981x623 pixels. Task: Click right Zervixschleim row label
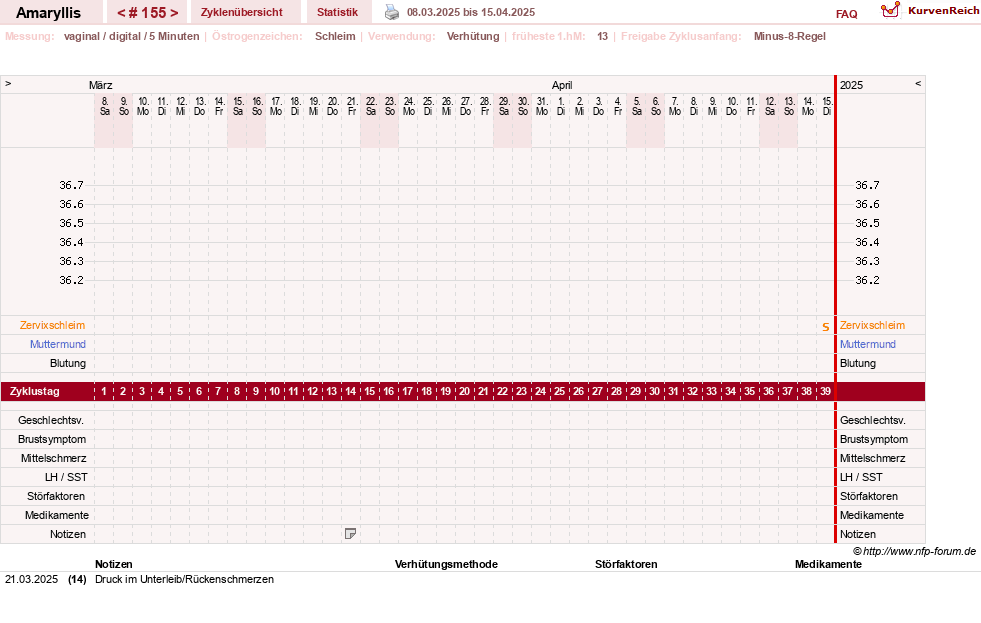[872, 325]
